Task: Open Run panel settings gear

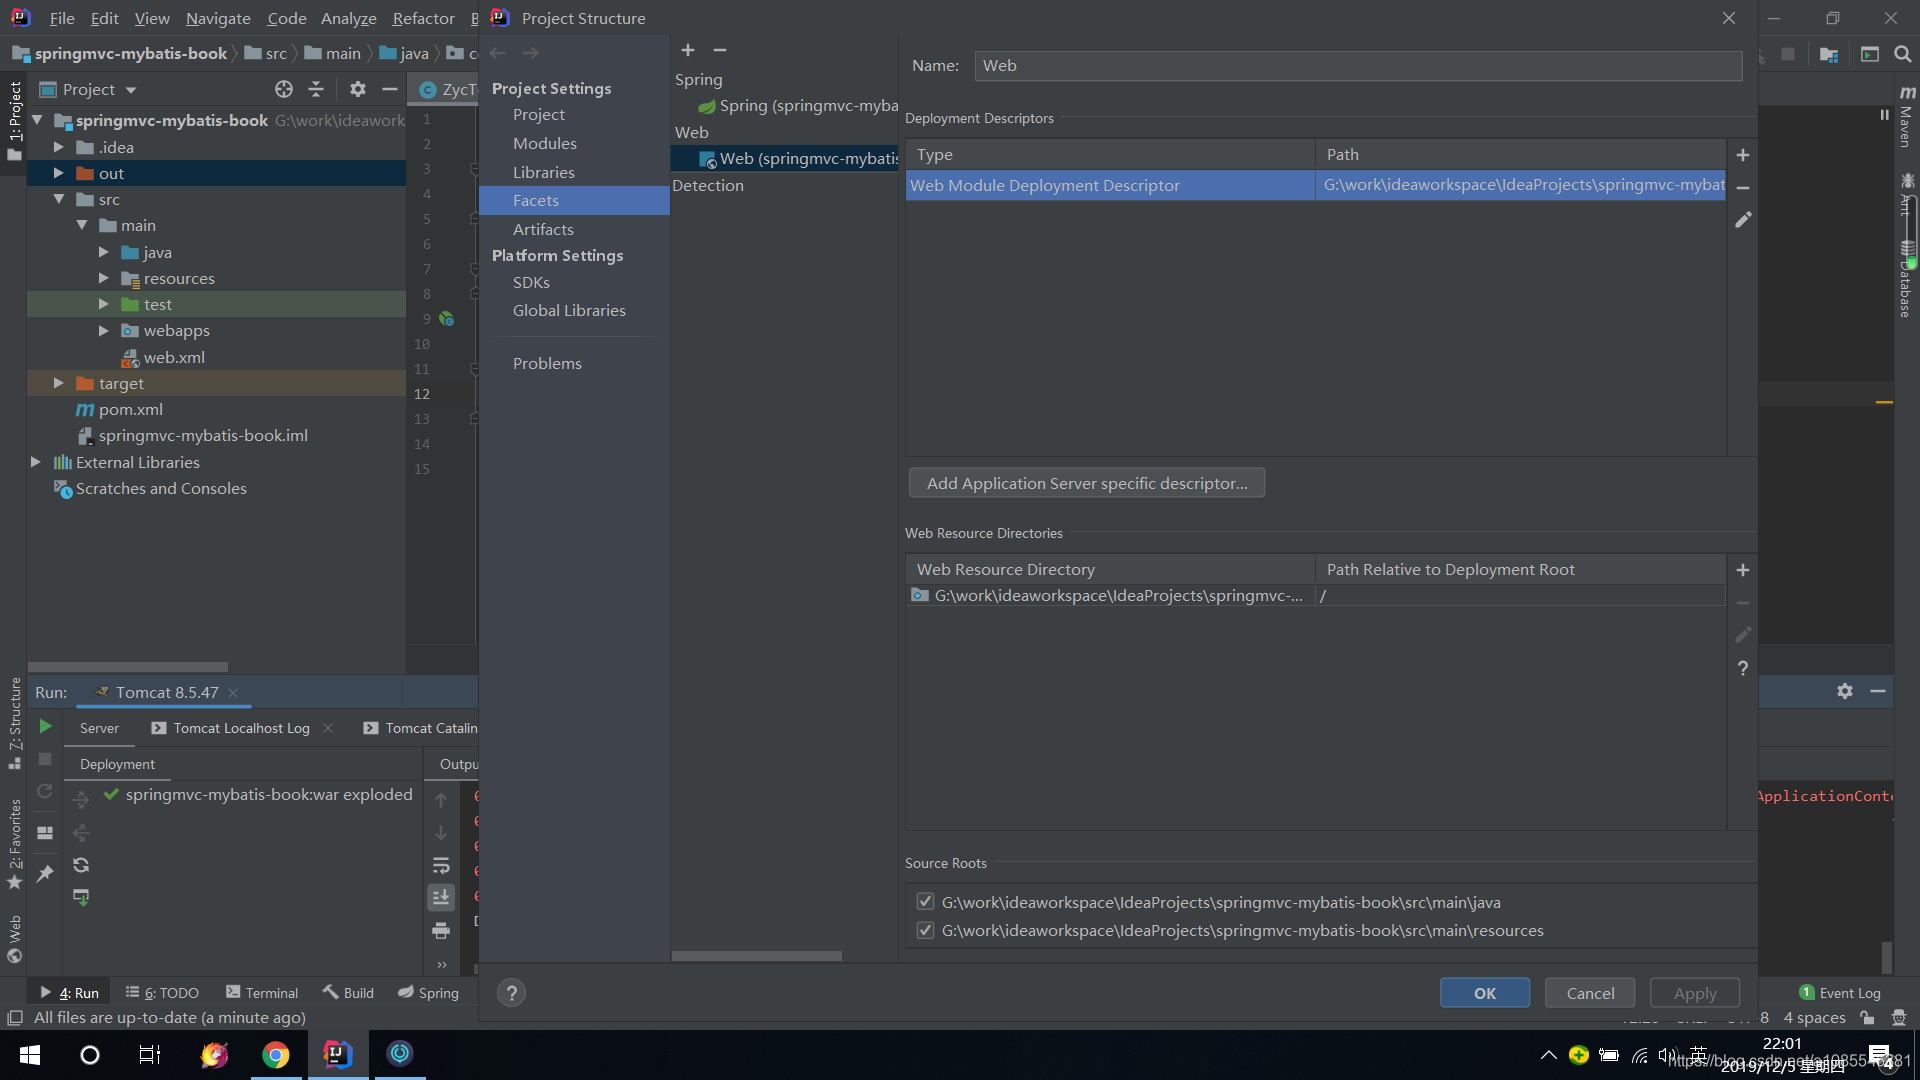Action: [1845, 691]
